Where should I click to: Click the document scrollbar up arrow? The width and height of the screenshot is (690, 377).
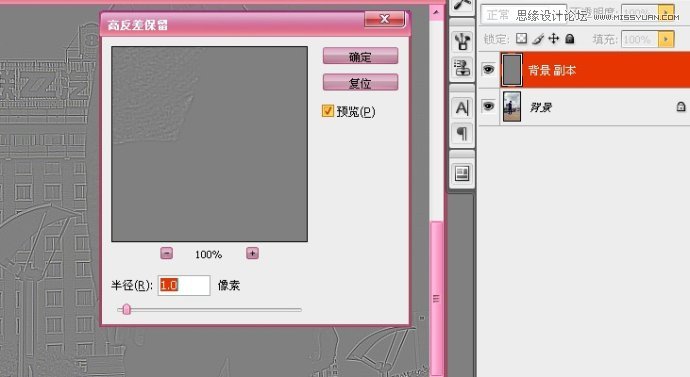pyautogui.click(x=436, y=12)
